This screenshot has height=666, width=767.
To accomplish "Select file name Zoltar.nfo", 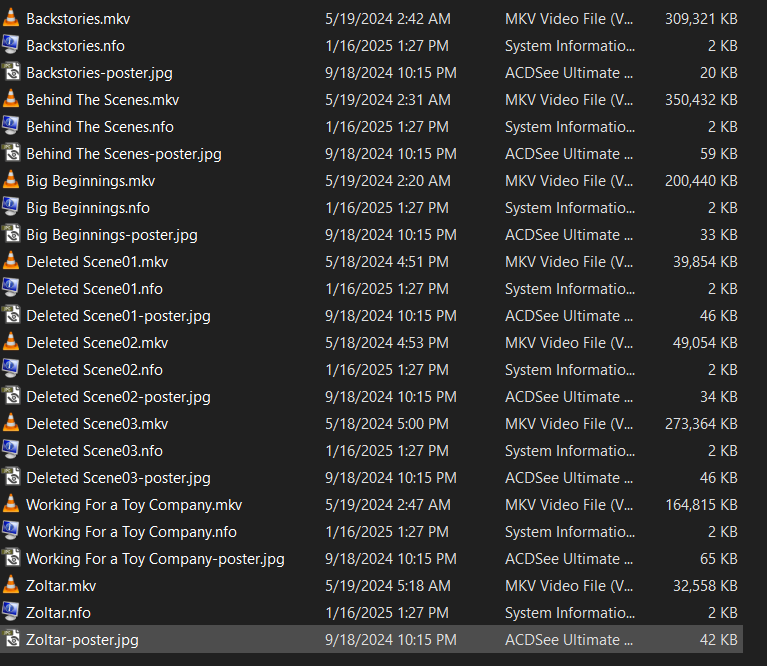I will point(58,612).
